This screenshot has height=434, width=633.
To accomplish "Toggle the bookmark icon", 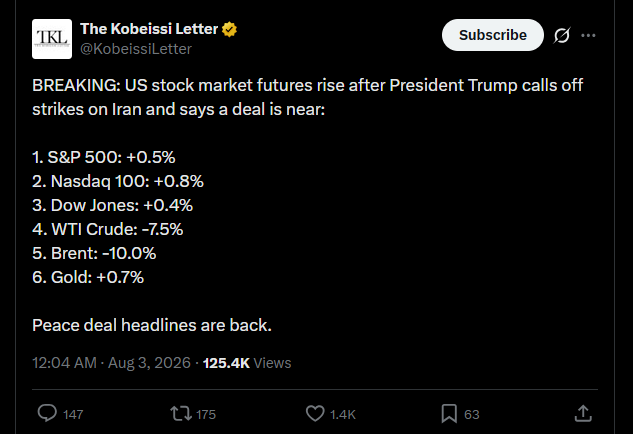I will [449, 414].
